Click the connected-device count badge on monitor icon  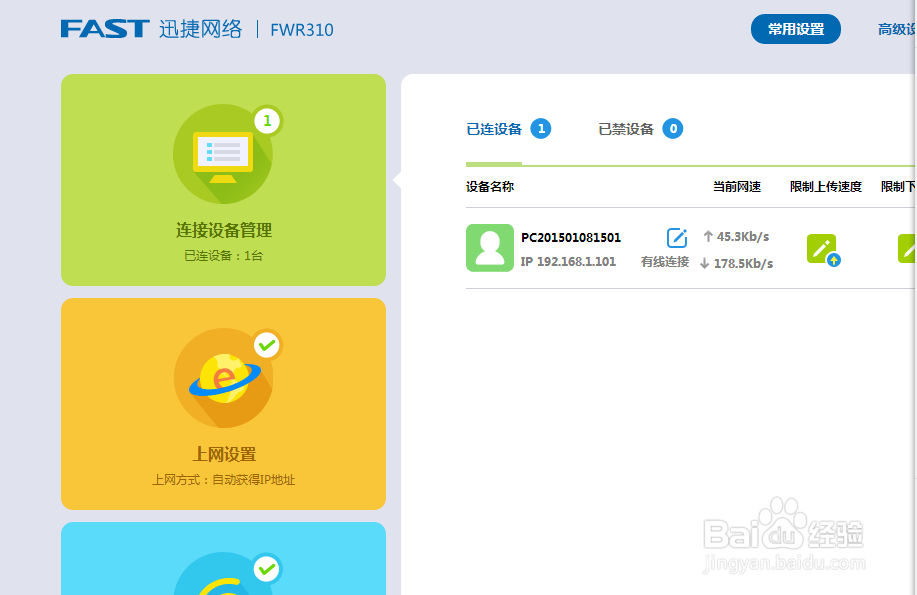(267, 121)
